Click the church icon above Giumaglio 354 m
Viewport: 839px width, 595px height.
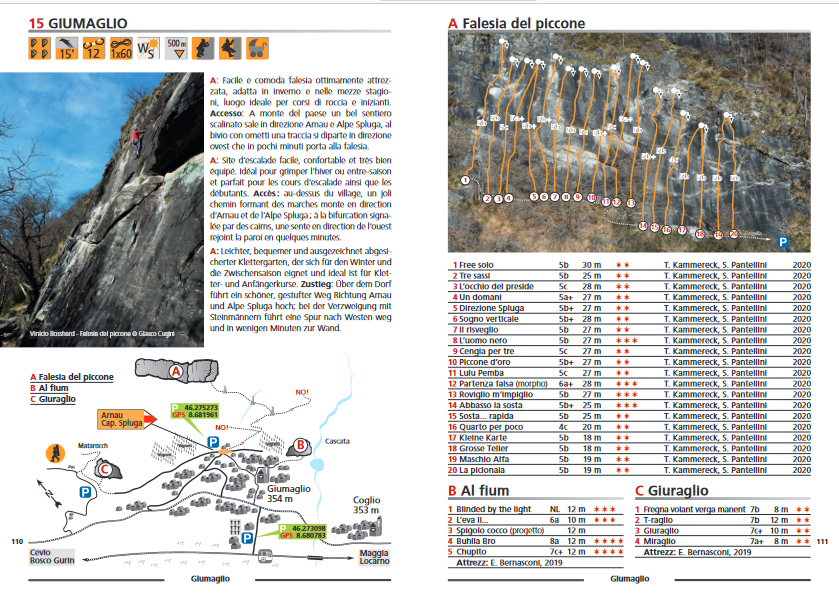262,474
